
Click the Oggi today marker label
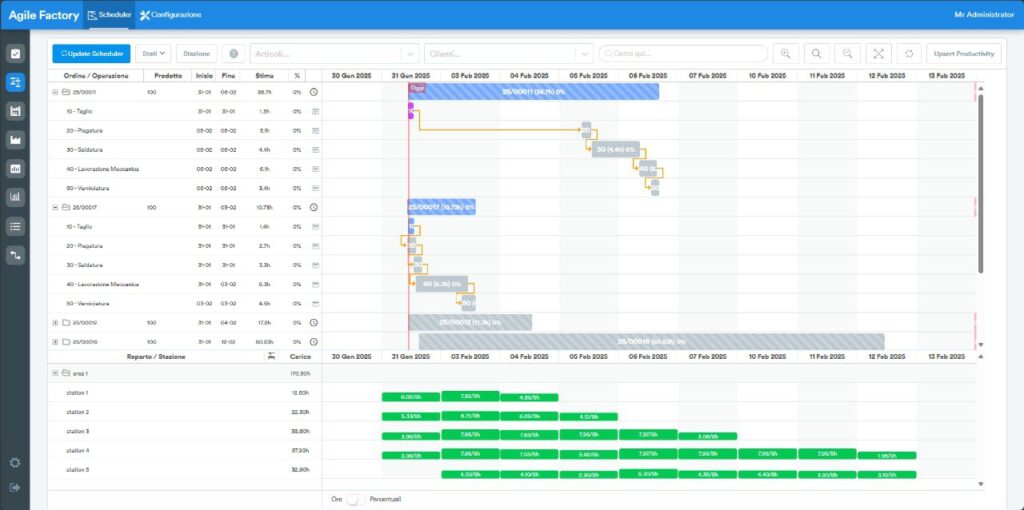point(417,88)
